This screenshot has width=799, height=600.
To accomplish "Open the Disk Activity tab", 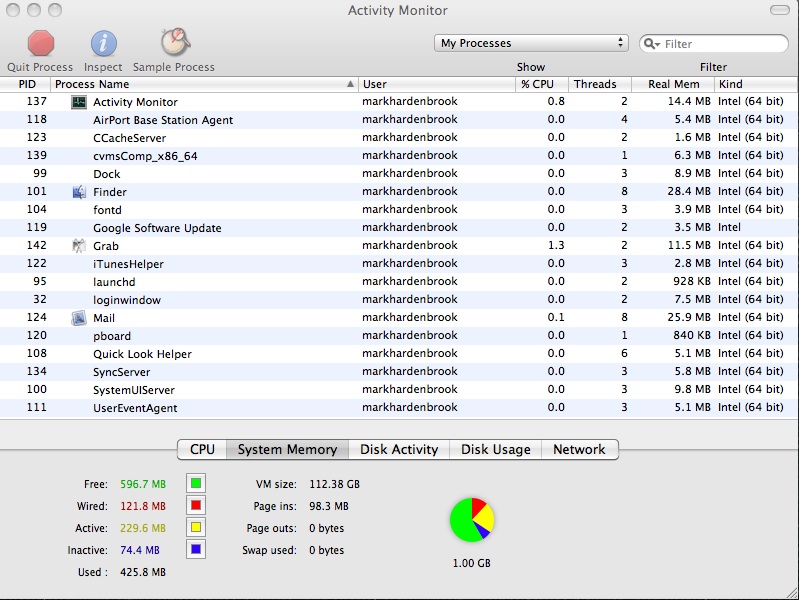I will 399,450.
